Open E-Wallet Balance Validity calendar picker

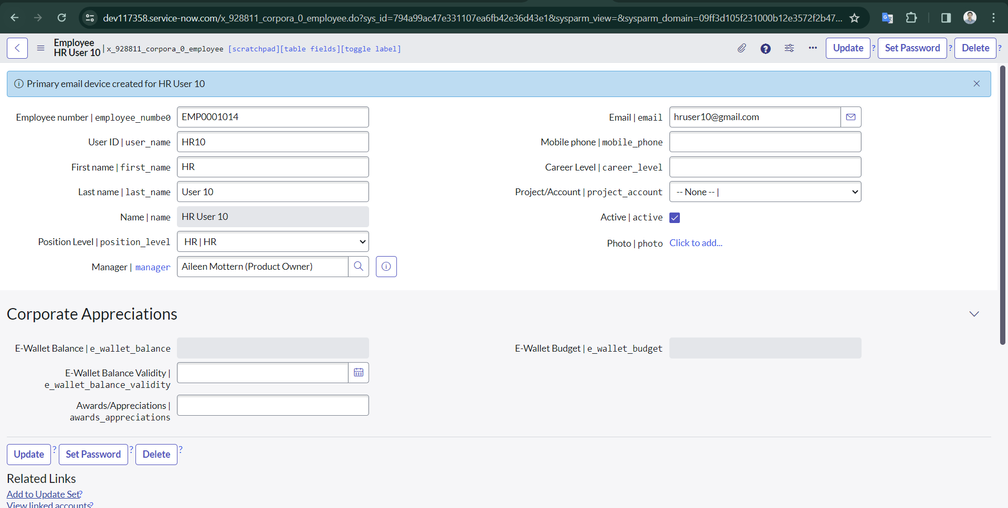pos(359,373)
